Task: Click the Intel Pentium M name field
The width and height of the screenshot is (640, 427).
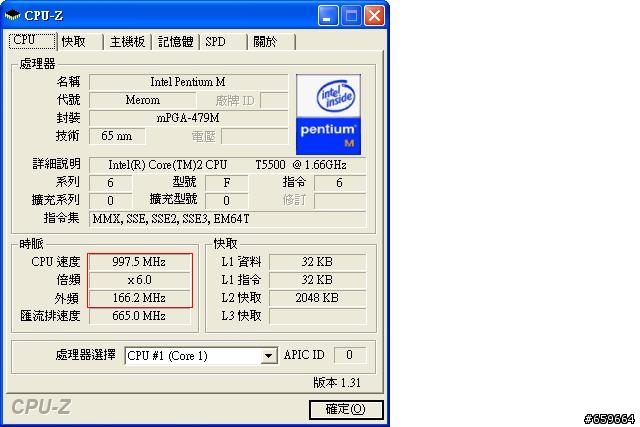Action: pyautogui.click(x=188, y=82)
